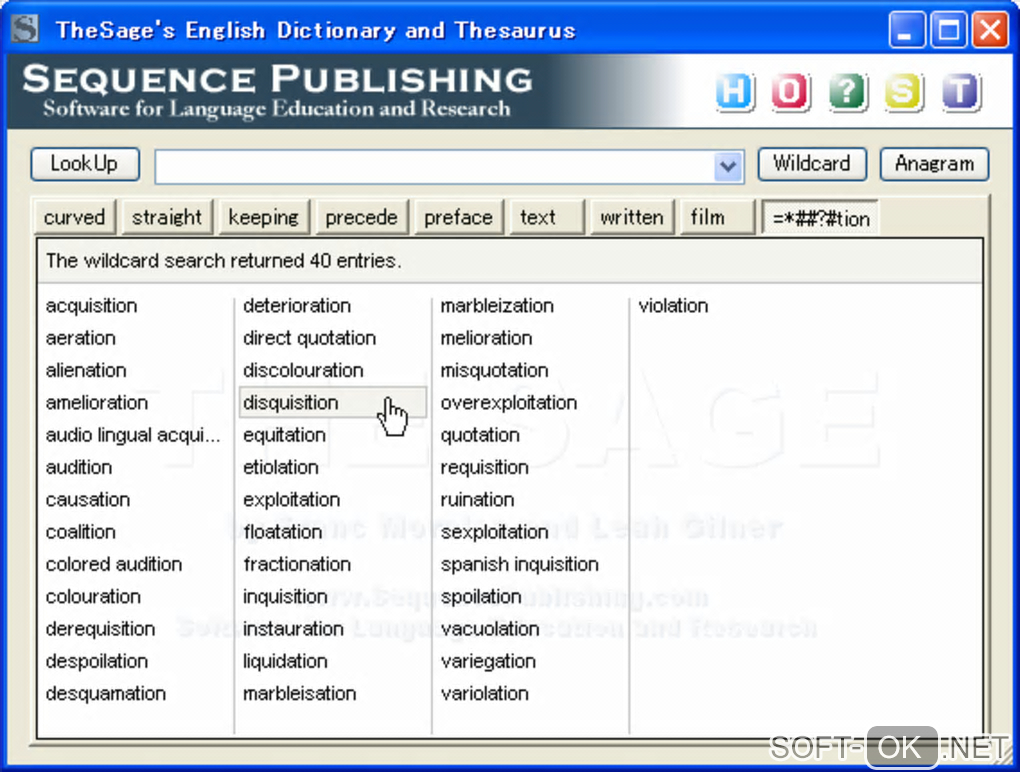Open the truncated audio lingual acqui... entry

[x=133, y=435]
